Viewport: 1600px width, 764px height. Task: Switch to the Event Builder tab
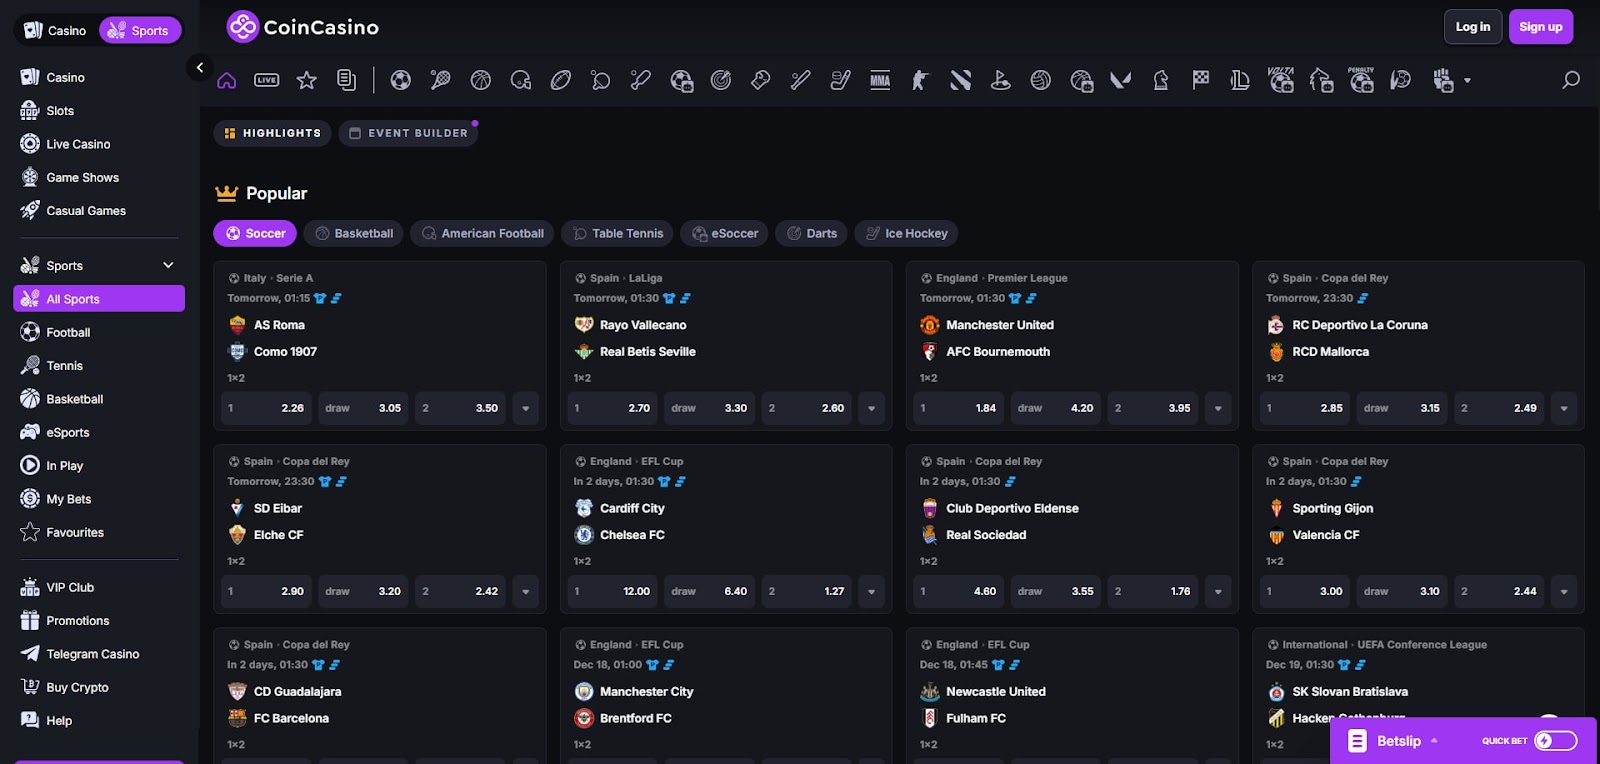408,133
